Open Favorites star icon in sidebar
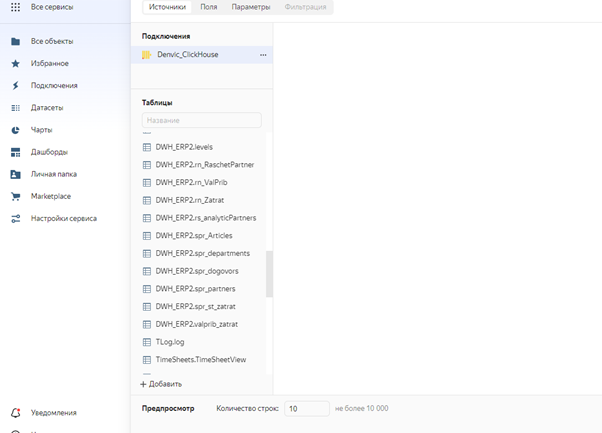602x433 pixels. pos(15,63)
